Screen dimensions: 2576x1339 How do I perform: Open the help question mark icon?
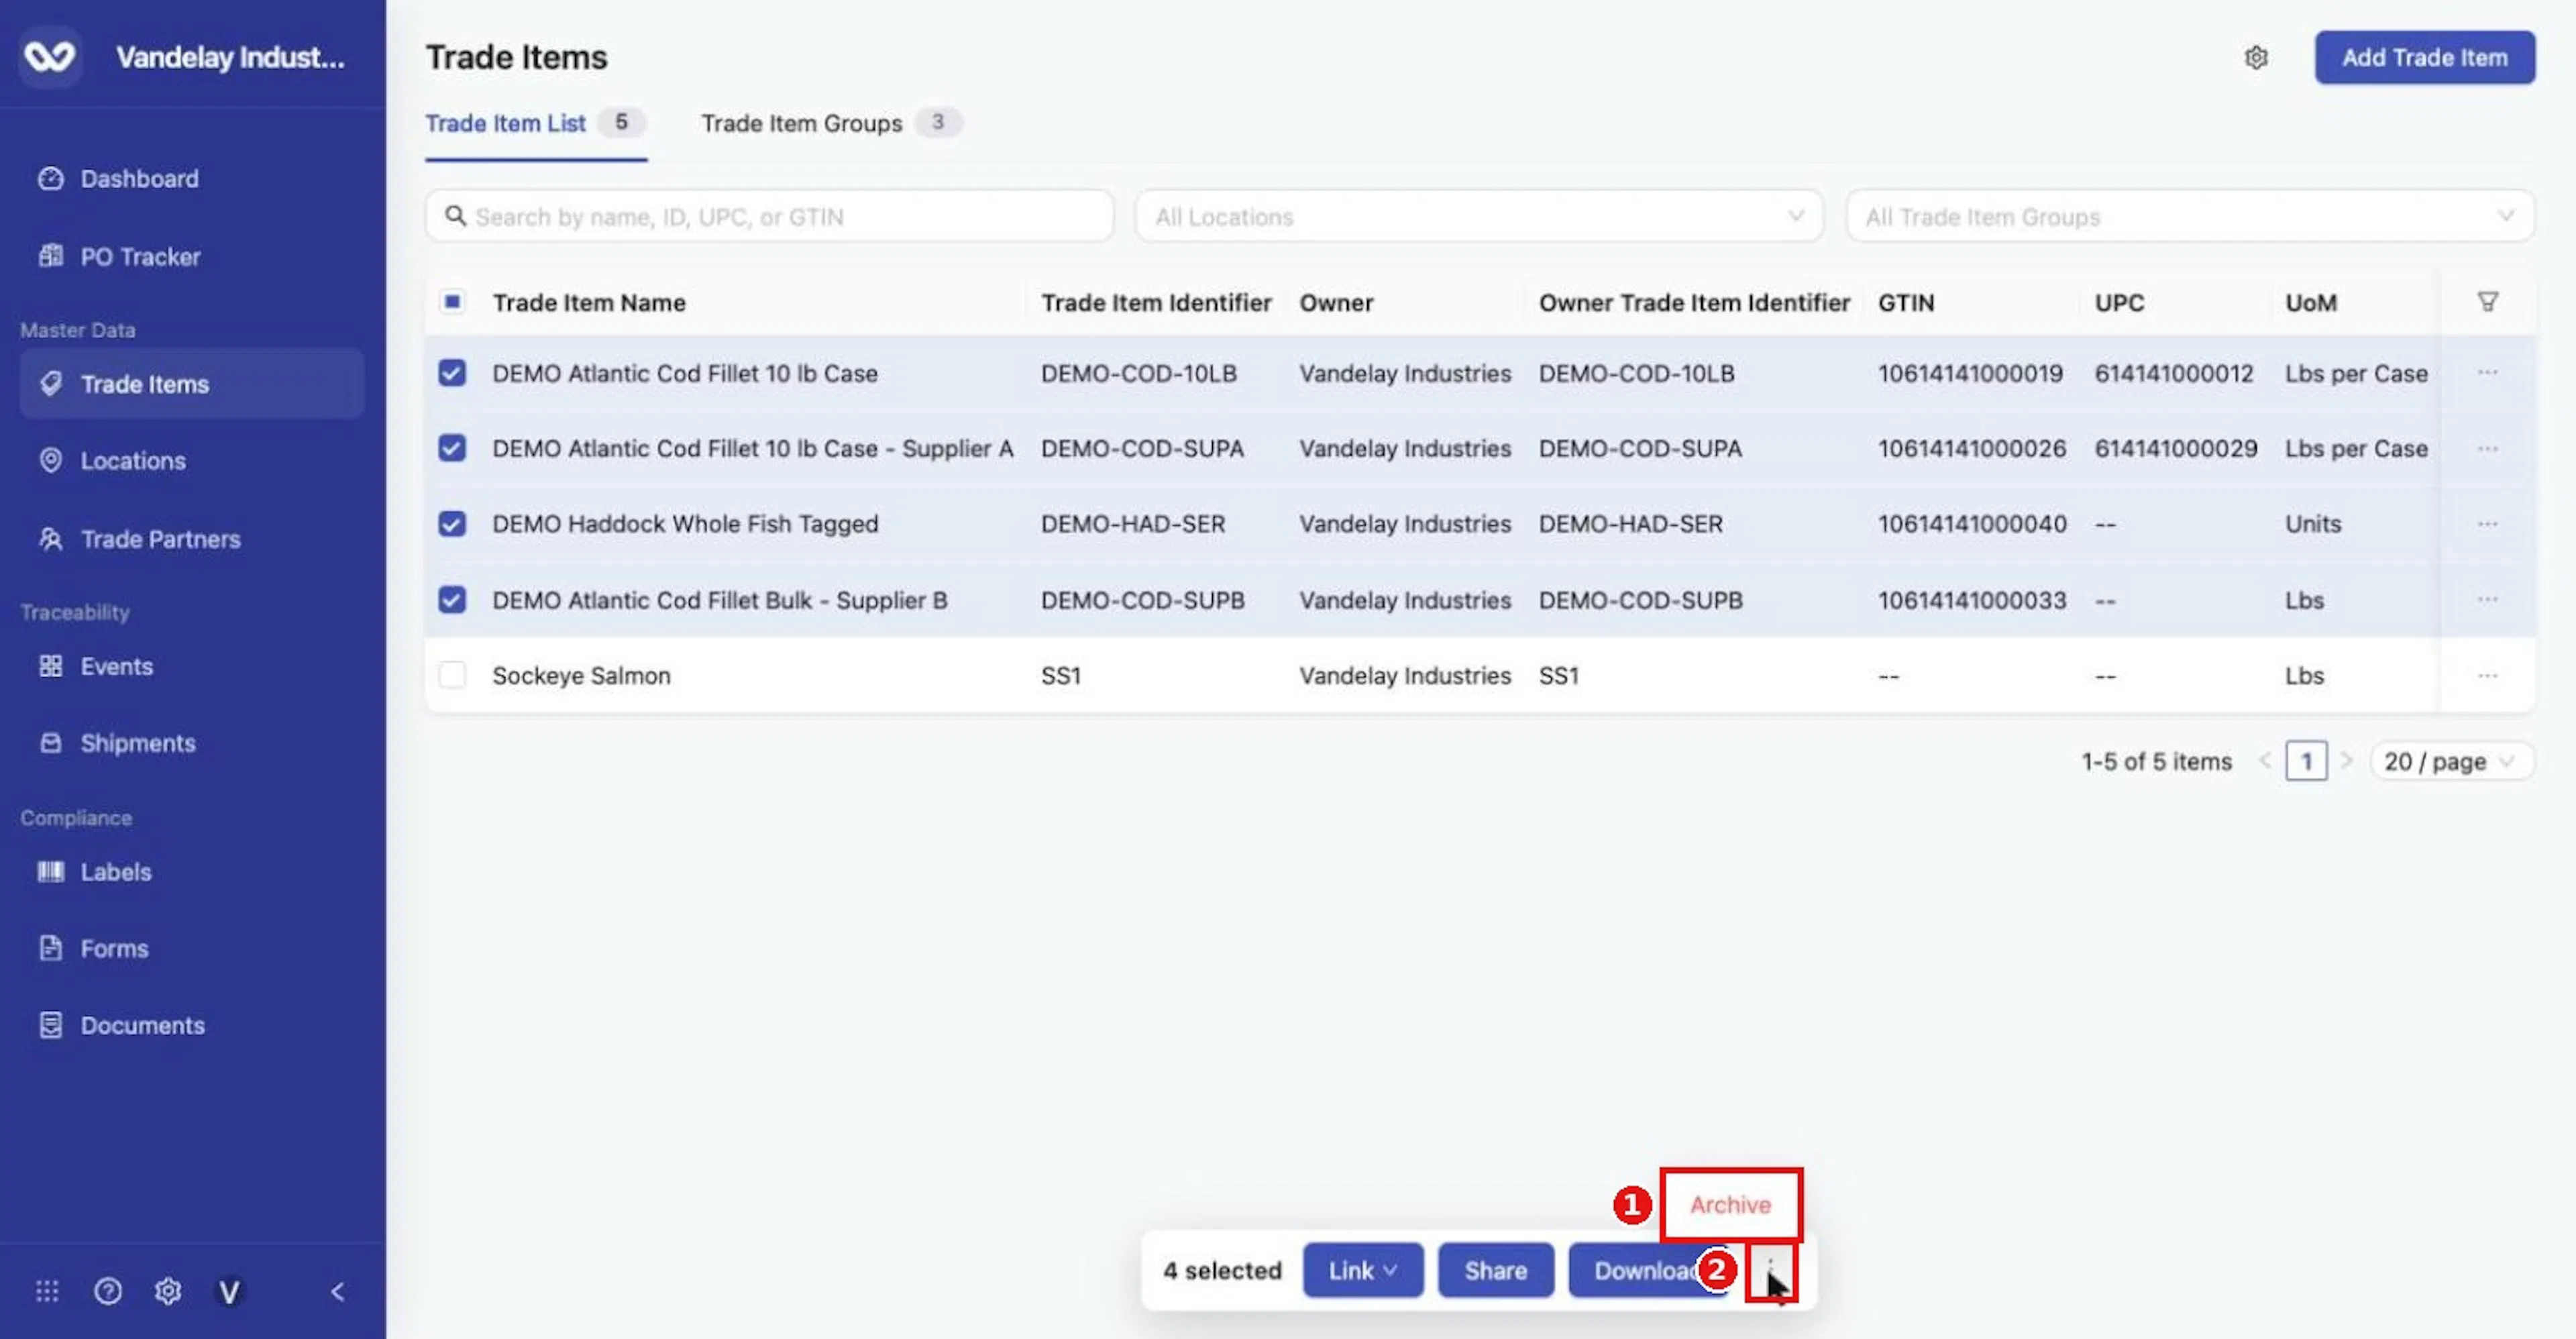[108, 1291]
